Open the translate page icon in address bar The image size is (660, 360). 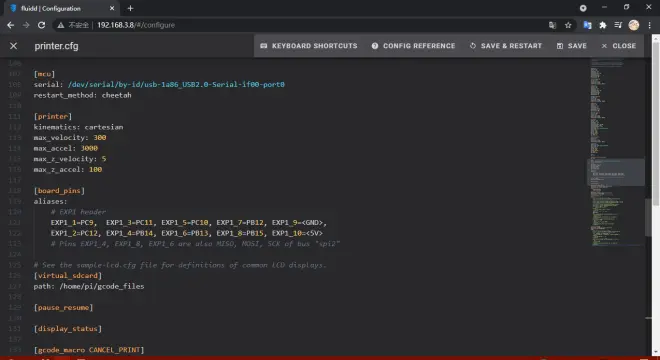point(552,25)
